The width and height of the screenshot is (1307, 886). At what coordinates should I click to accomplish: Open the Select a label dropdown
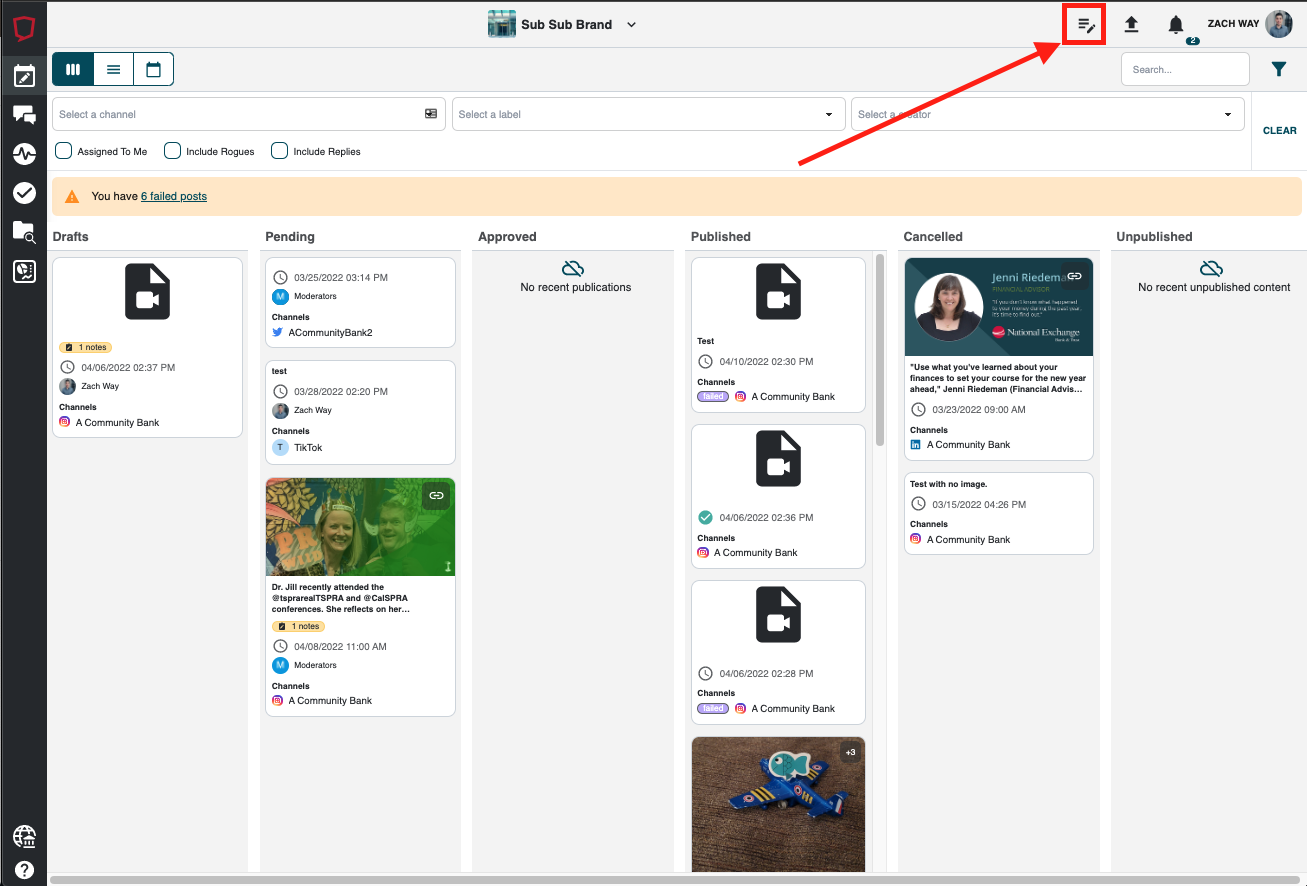point(646,114)
